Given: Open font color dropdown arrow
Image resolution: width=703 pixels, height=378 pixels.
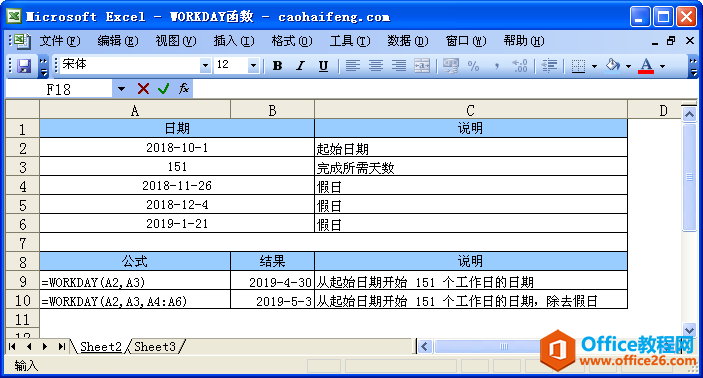Looking at the screenshot, I should pos(662,66).
